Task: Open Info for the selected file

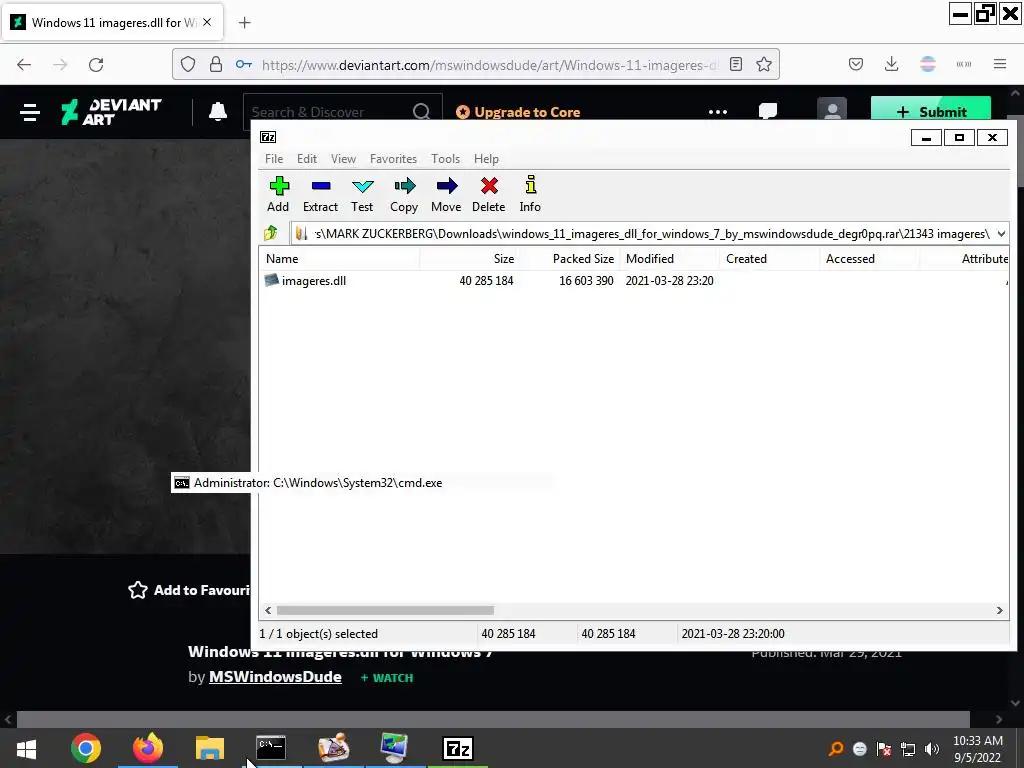Action: pyautogui.click(x=530, y=194)
